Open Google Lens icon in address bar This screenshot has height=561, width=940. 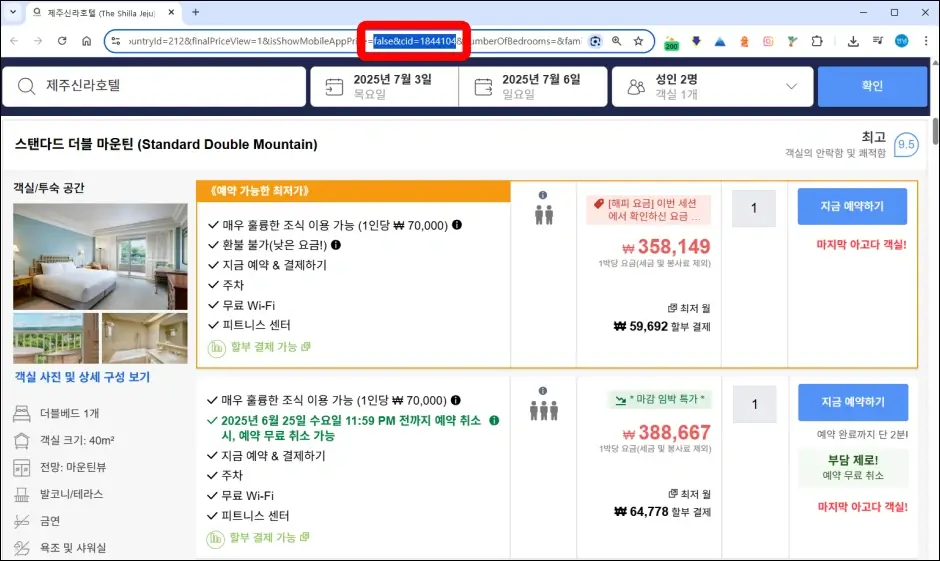[595, 41]
